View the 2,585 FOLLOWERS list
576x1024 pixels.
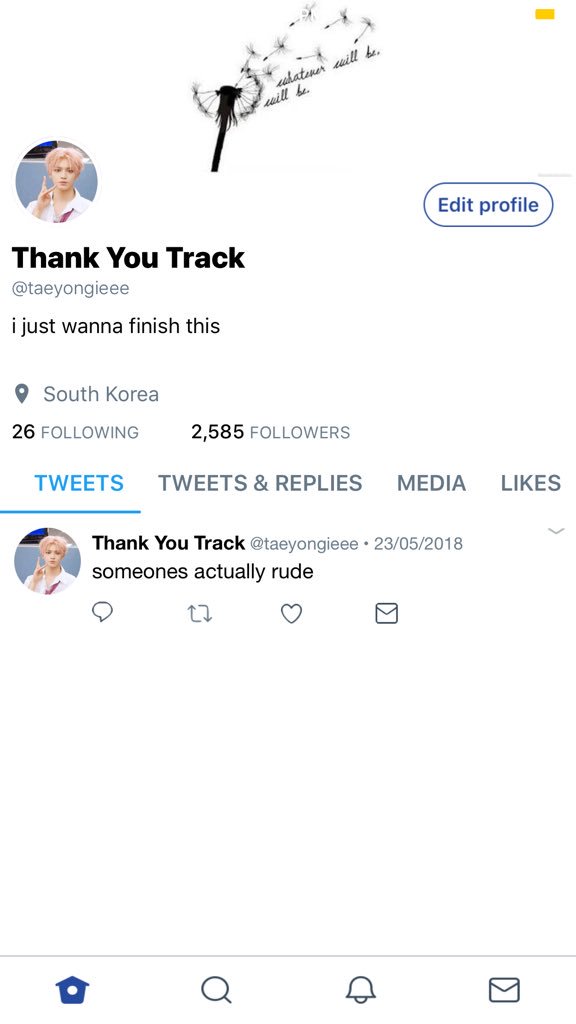pyautogui.click(x=270, y=432)
